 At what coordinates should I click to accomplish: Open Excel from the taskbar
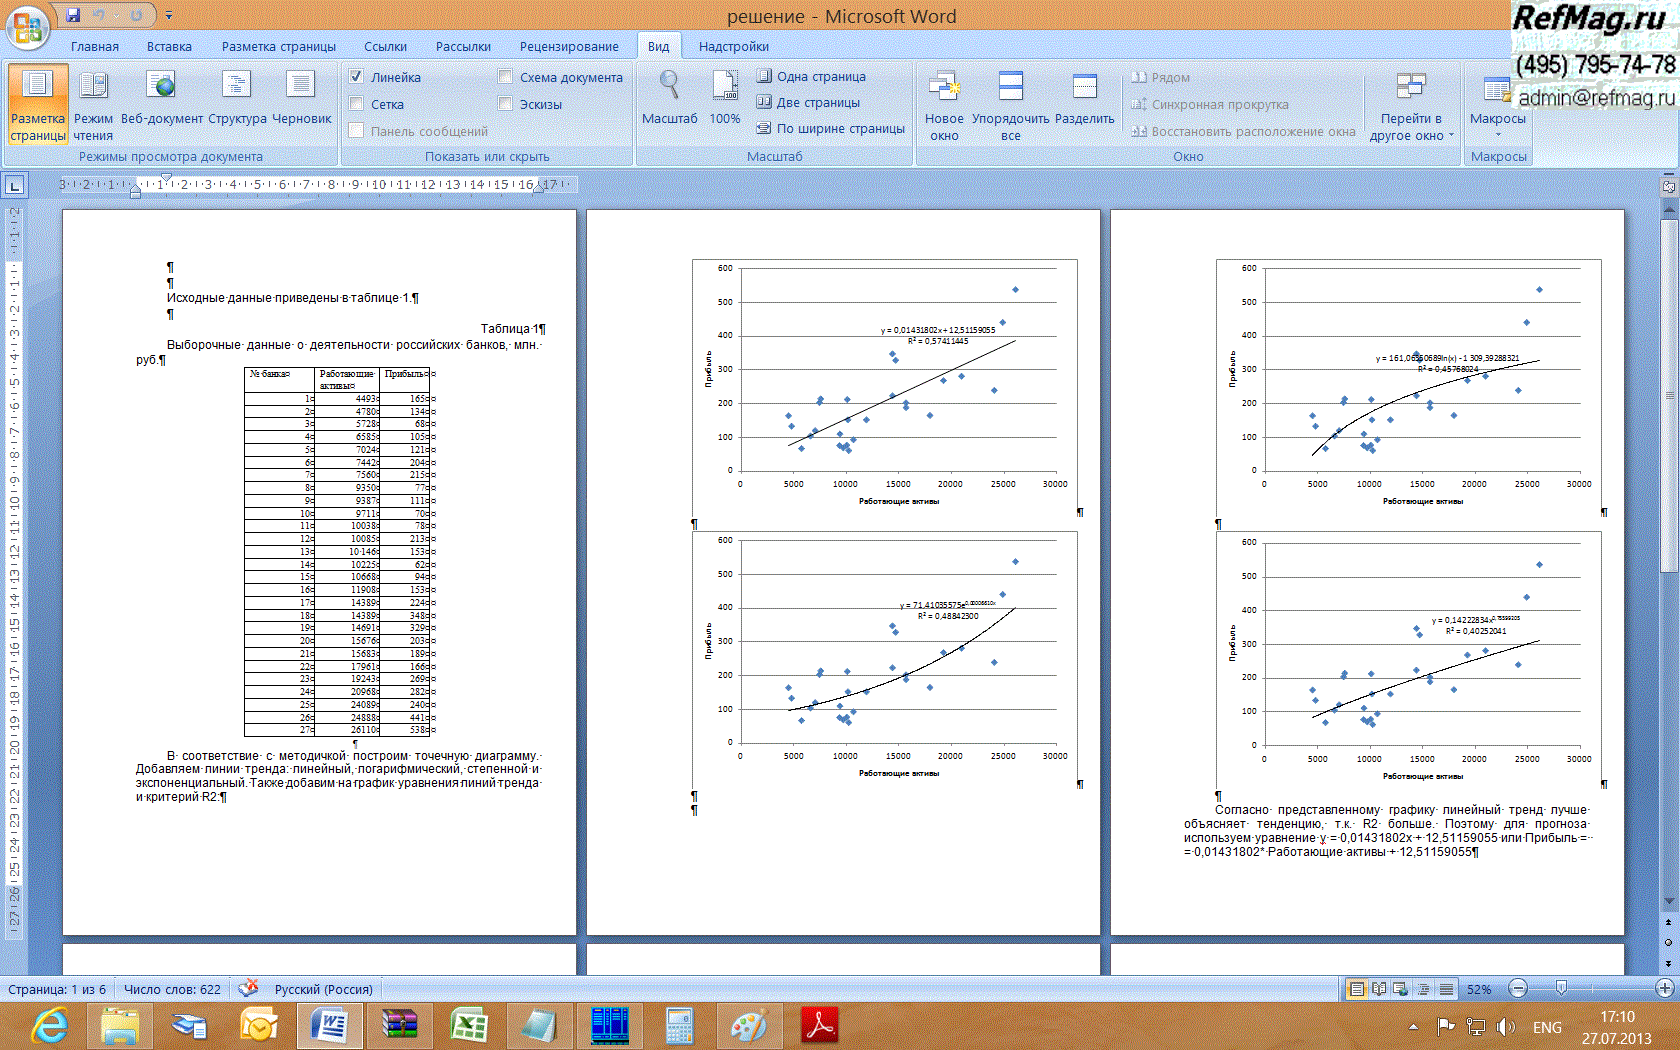click(x=468, y=1025)
